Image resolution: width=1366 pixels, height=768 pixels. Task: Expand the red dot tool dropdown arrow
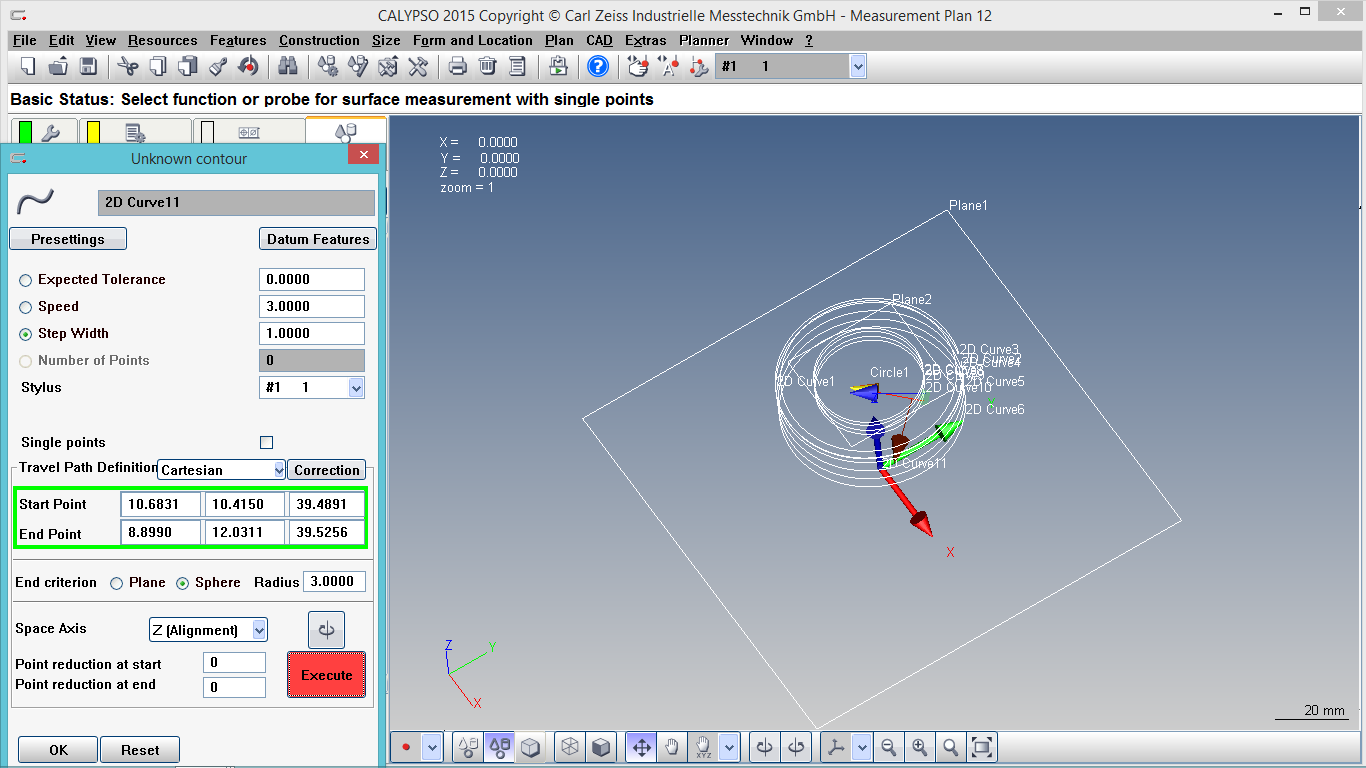click(x=432, y=747)
